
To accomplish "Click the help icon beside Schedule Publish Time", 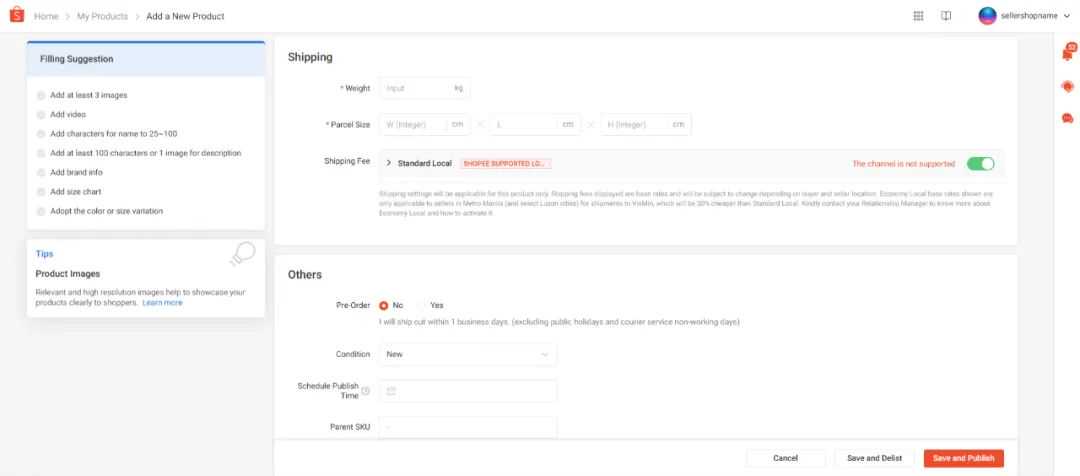I will (x=366, y=390).
